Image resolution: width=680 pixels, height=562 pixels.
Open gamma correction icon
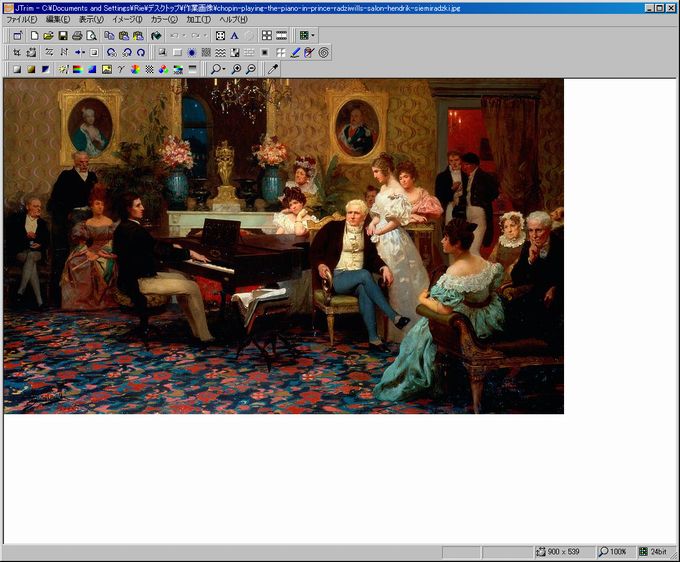coord(121,69)
